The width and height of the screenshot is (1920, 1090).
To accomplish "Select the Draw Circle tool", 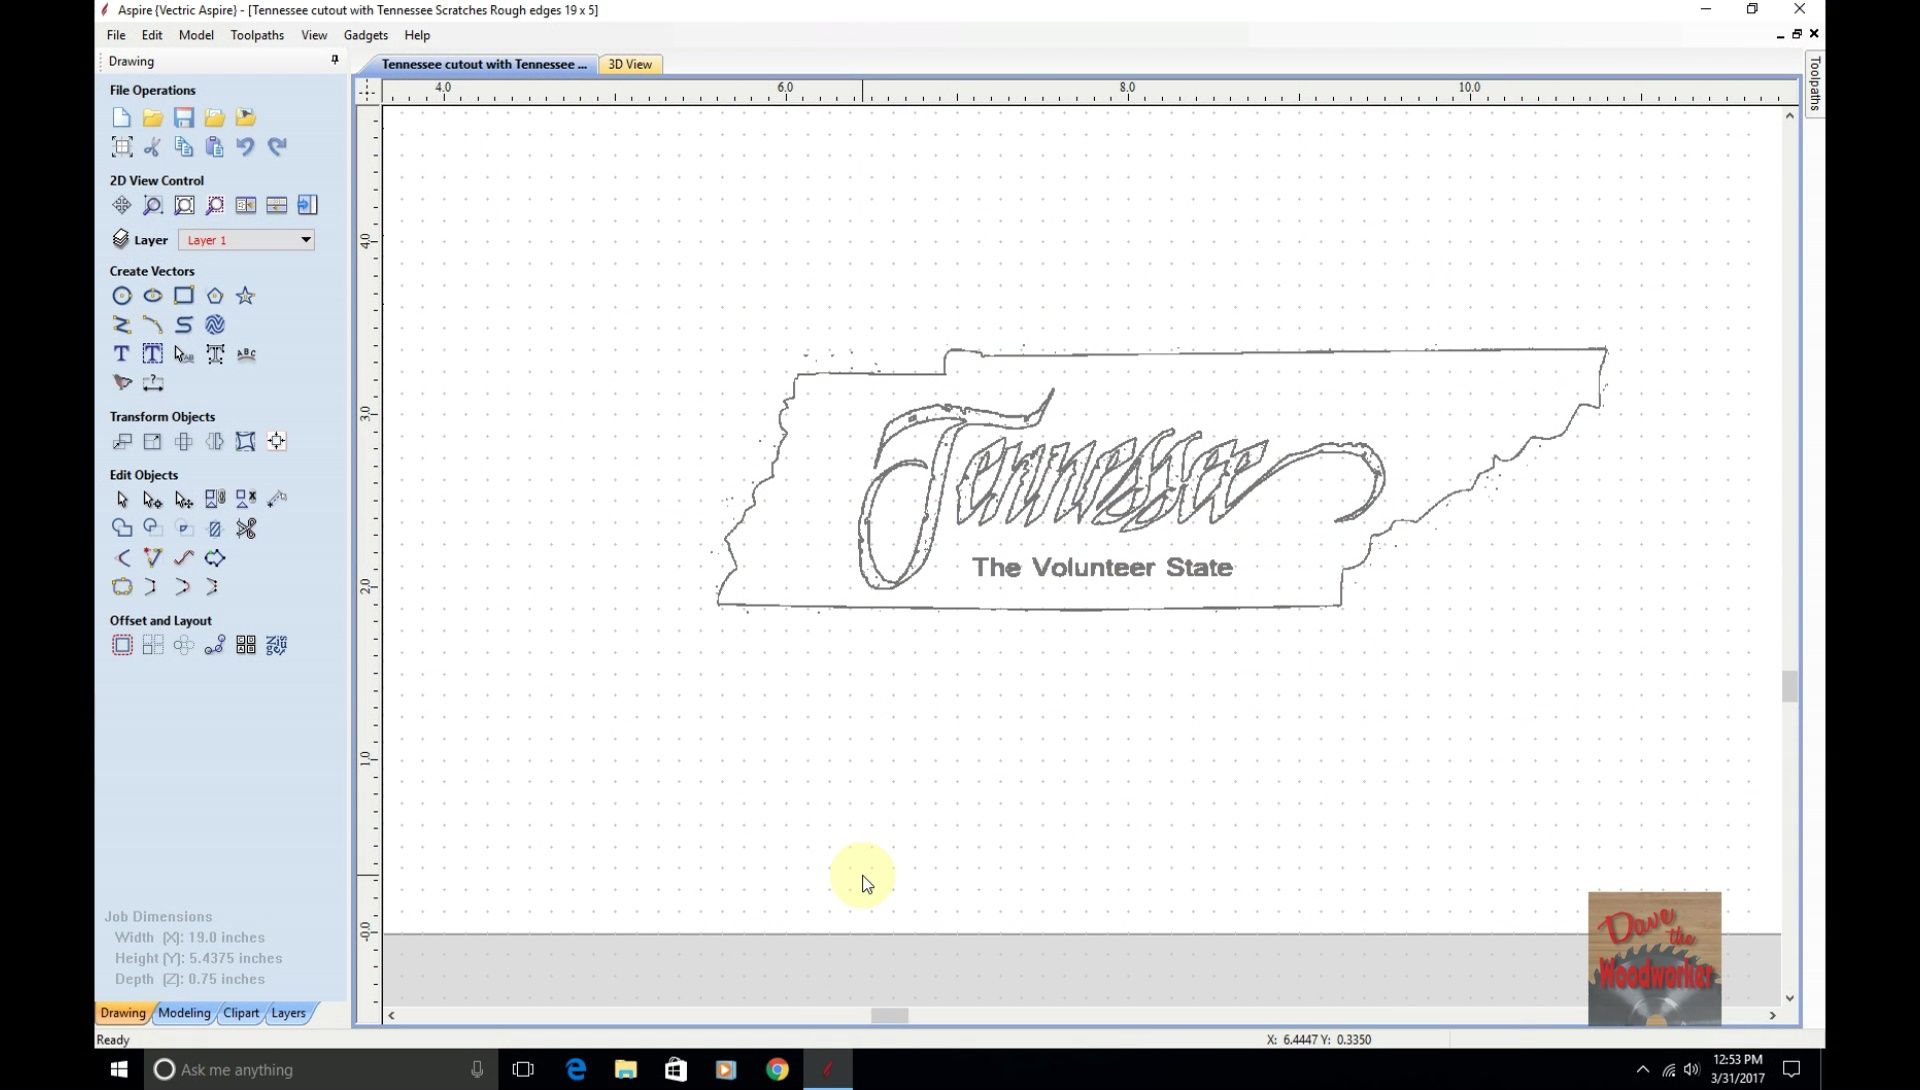I will (x=121, y=296).
